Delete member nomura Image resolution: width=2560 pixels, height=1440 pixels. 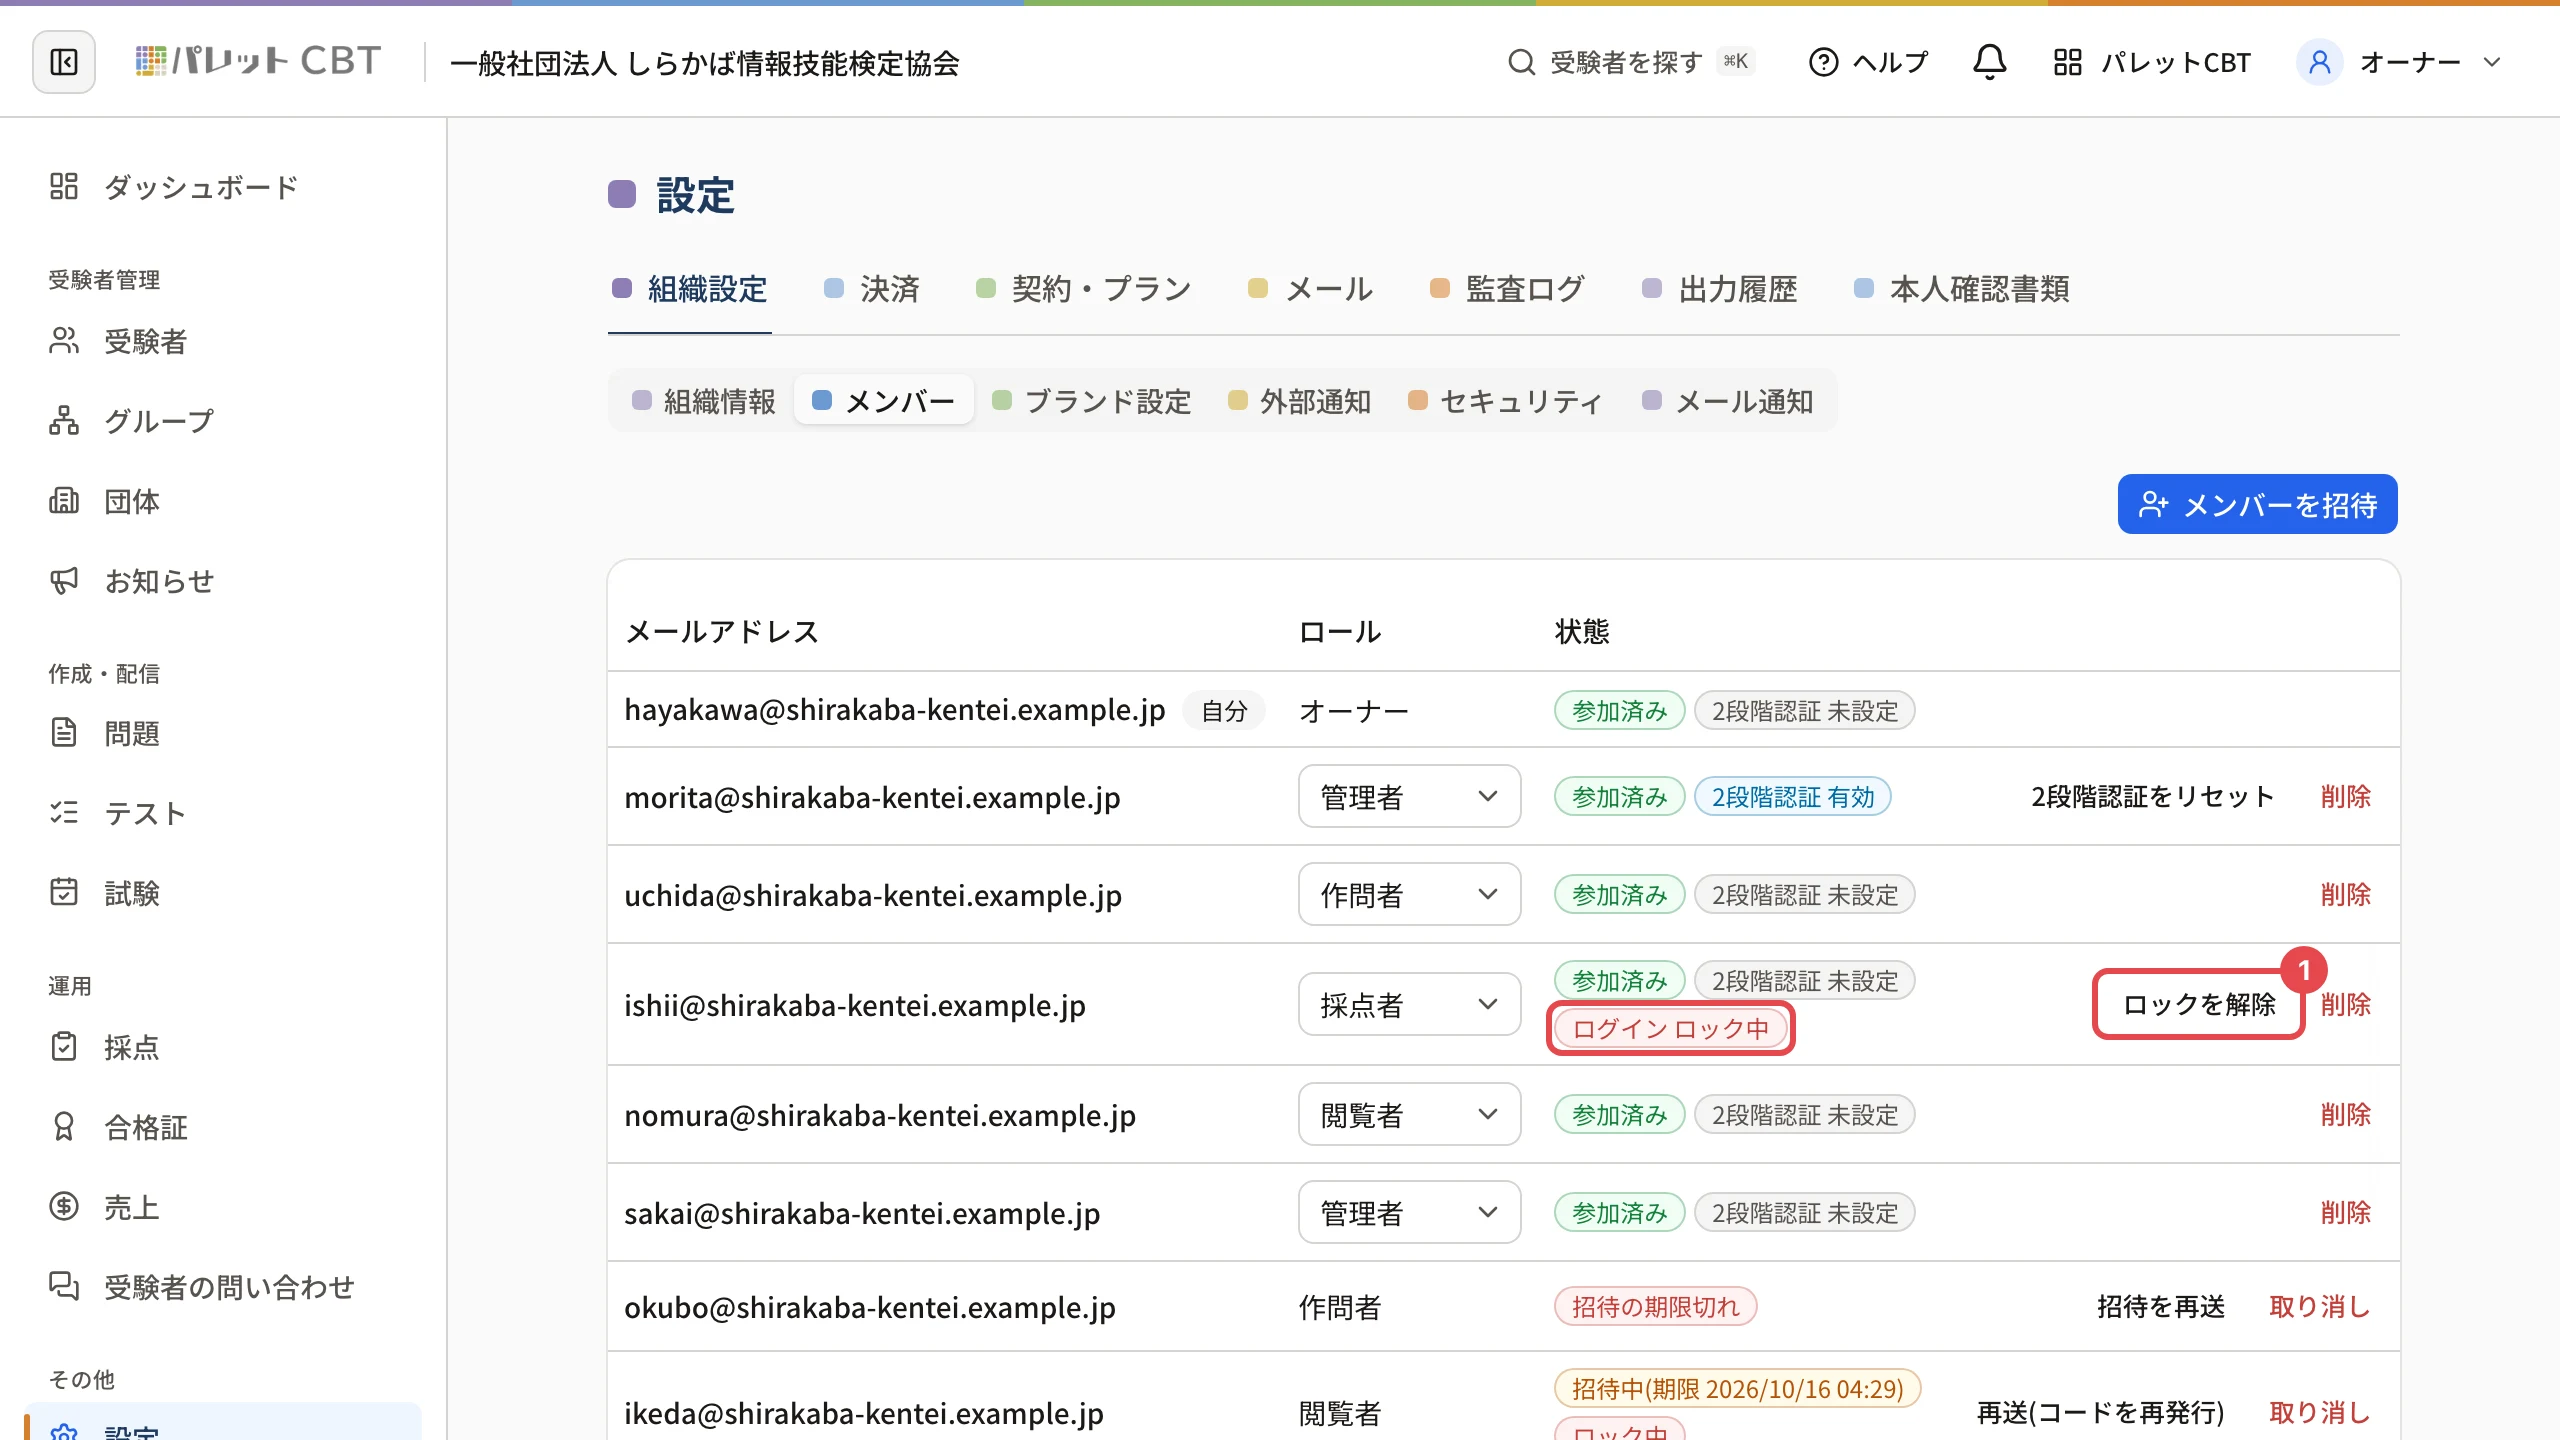pos(2346,1115)
